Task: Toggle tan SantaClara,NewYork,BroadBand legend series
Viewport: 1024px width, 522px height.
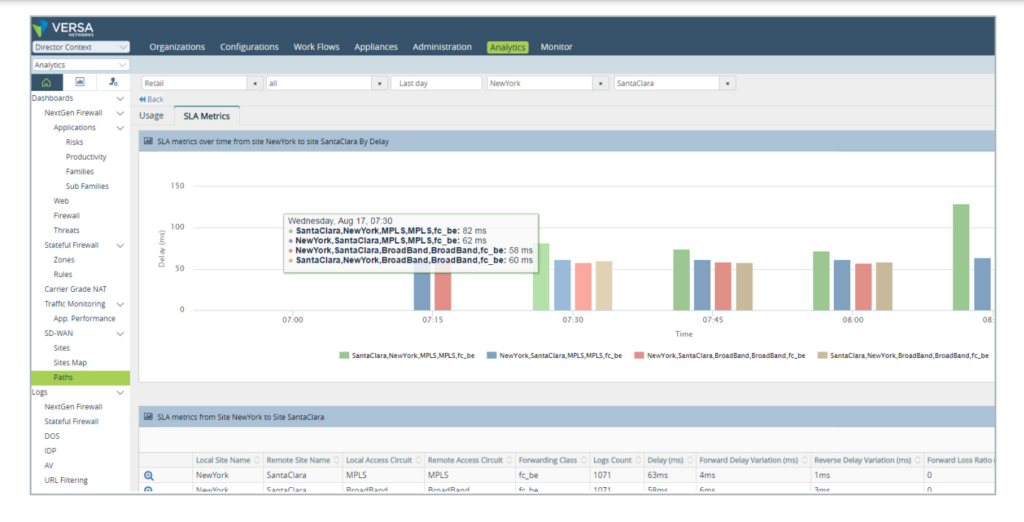Action: [x=903, y=355]
